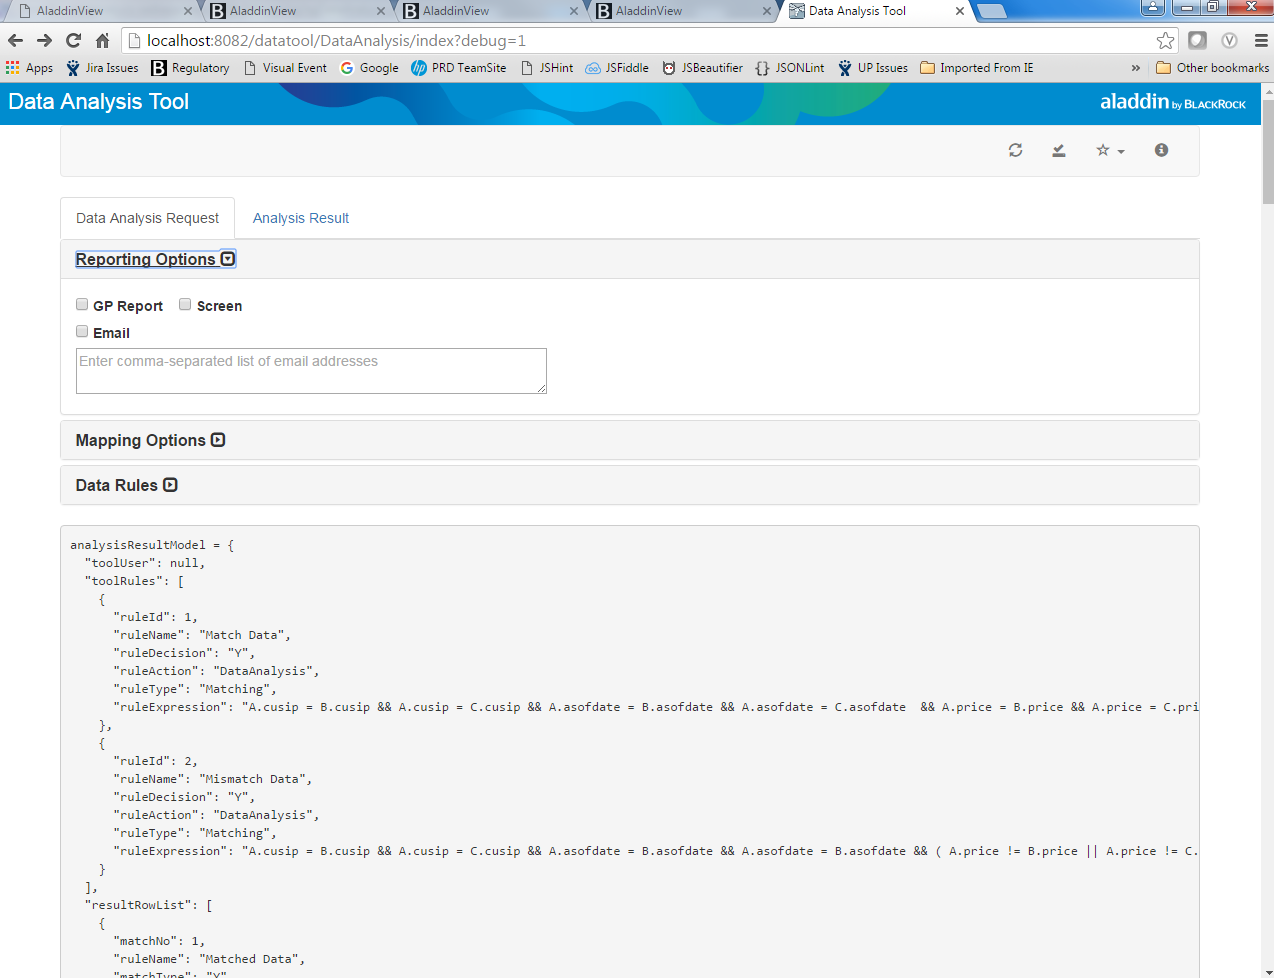Open the star favorites dropdown
The image size is (1274, 978).
(1110, 150)
